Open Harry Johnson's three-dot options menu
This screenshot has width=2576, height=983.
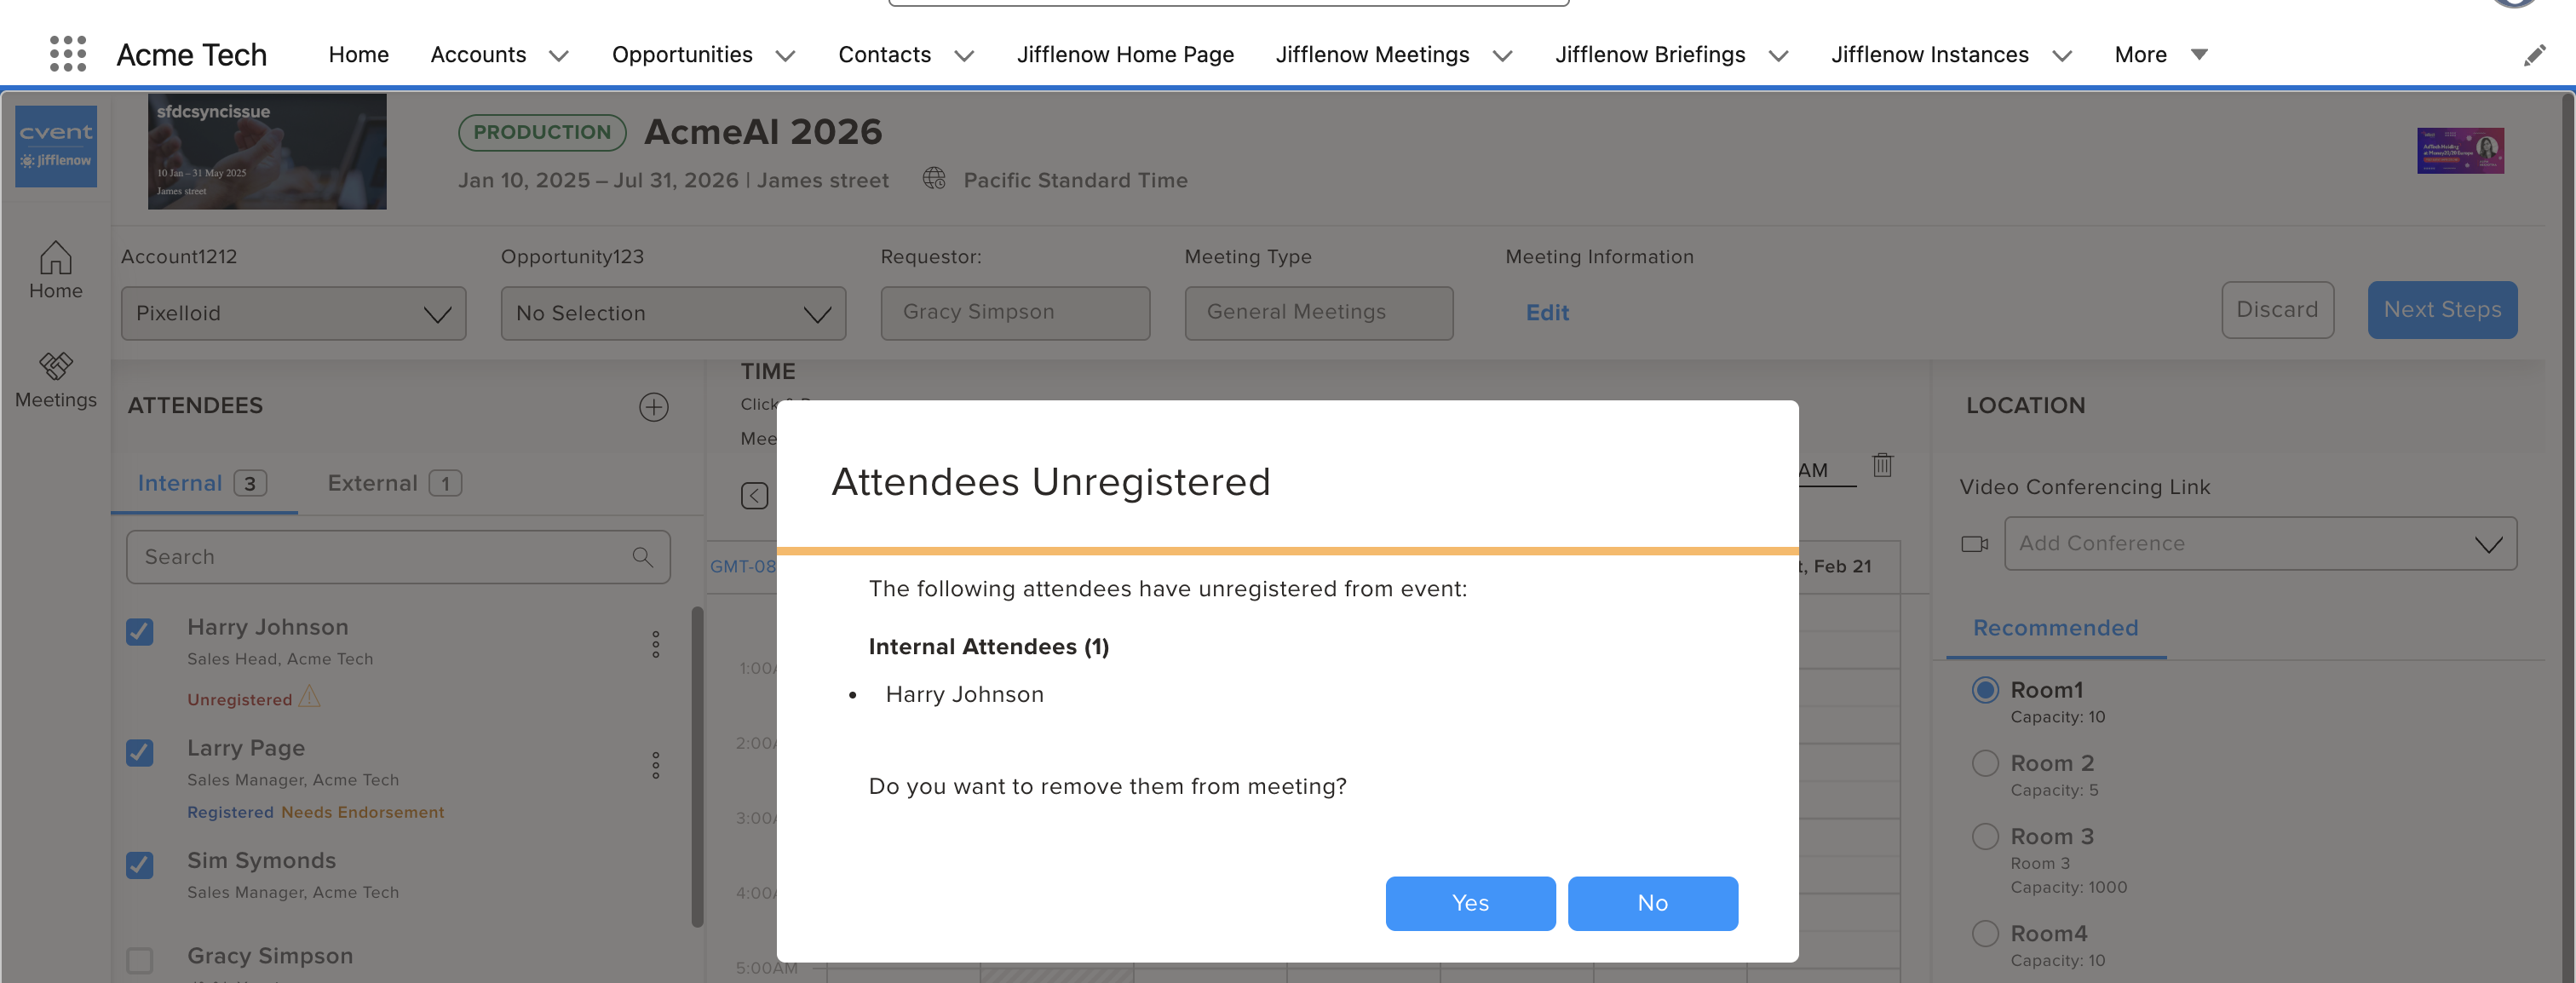click(x=656, y=644)
